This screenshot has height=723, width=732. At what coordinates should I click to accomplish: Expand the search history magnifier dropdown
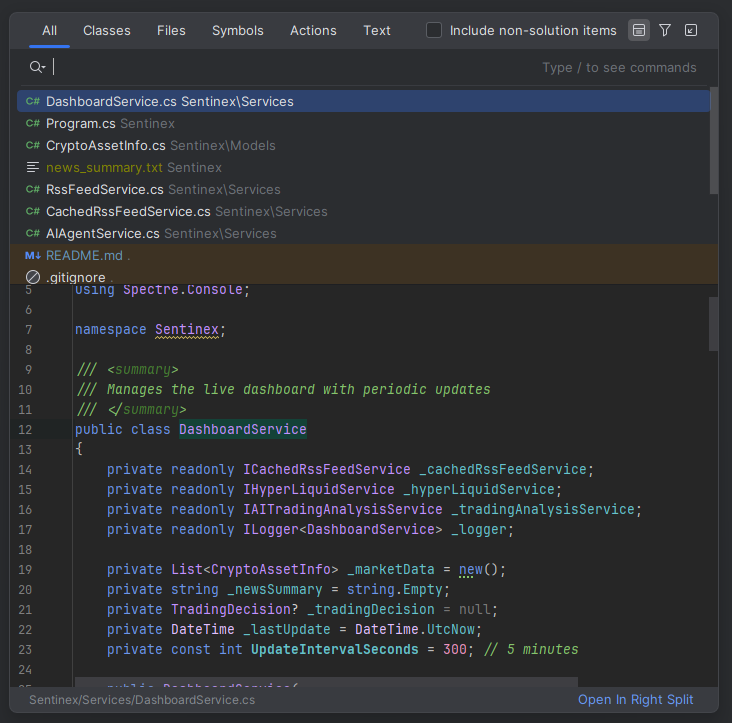coord(37,67)
